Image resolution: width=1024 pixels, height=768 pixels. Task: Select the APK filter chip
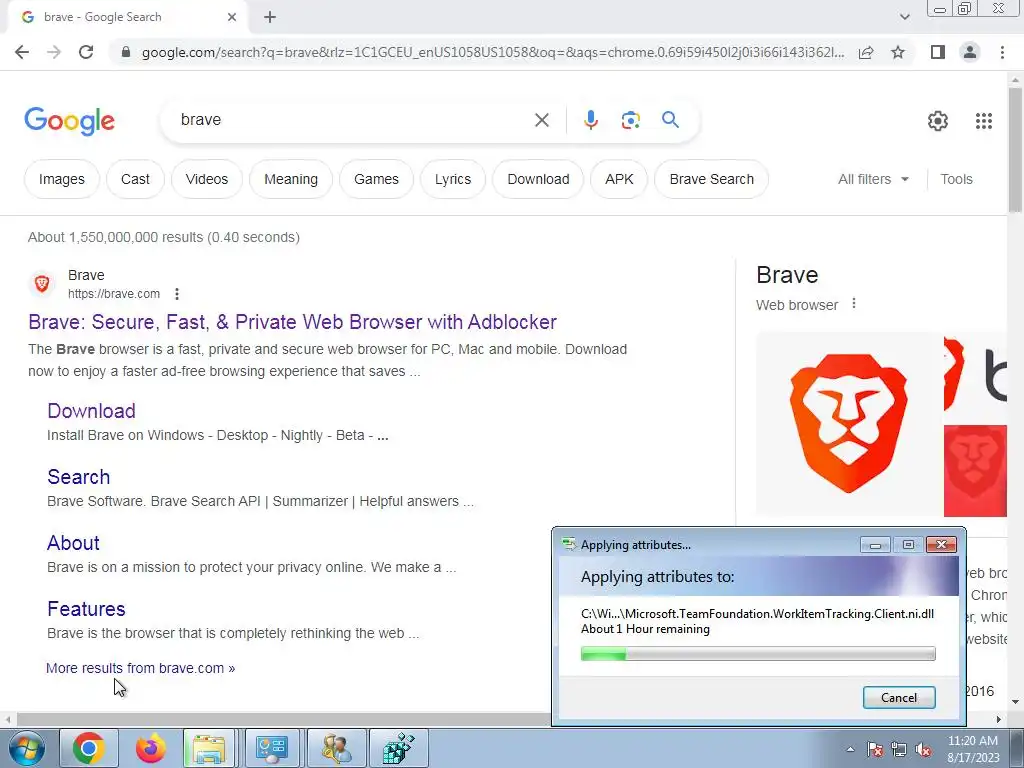pyautogui.click(x=619, y=179)
